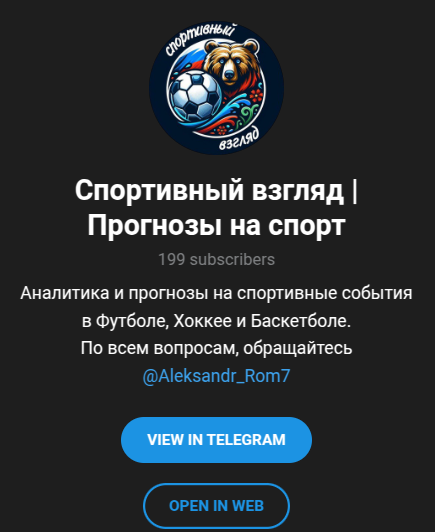
Task: Click the word 'Баскетболе' in the description
Action: coord(301,321)
